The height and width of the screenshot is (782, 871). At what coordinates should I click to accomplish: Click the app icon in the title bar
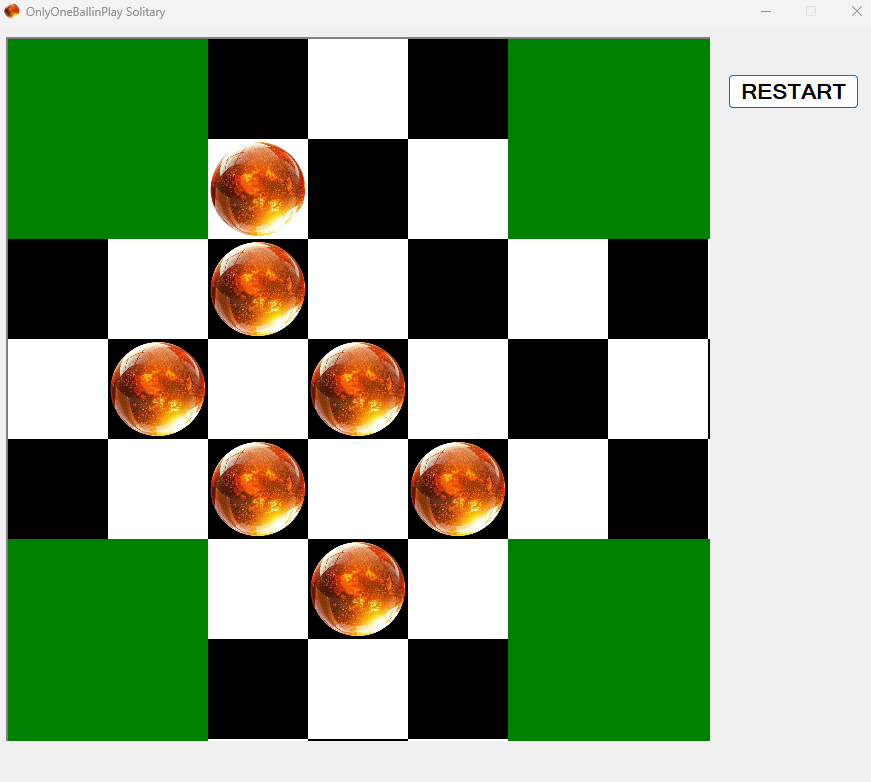click(x=12, y=12)
